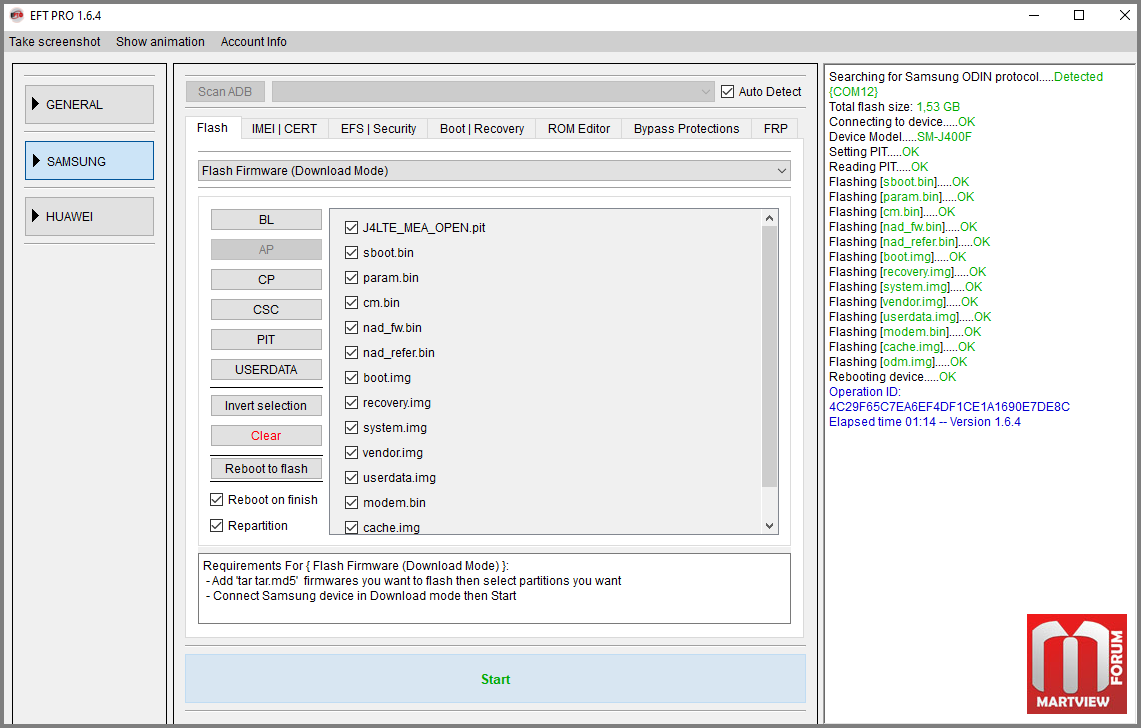Open the ADB device dropdown list

click(494, 92)
